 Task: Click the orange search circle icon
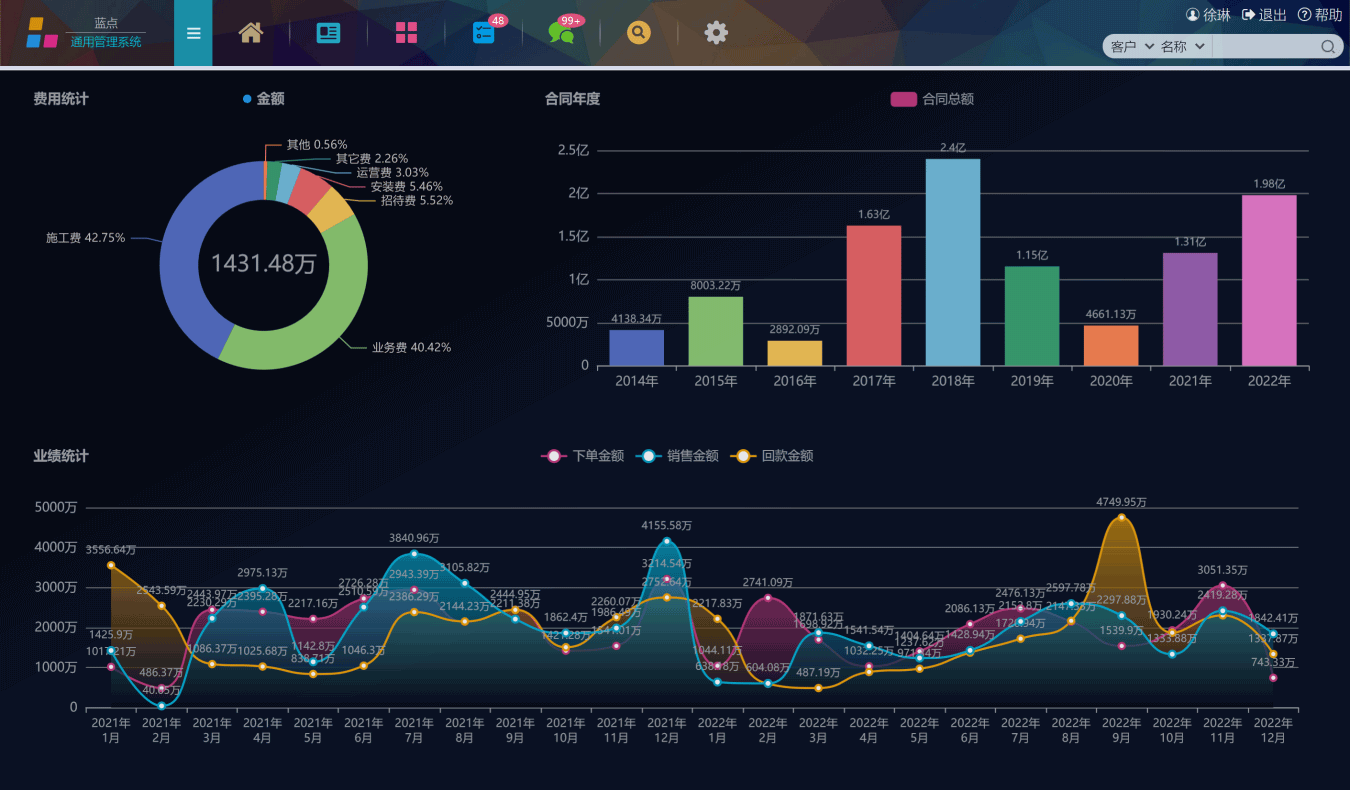click(639, 33)
